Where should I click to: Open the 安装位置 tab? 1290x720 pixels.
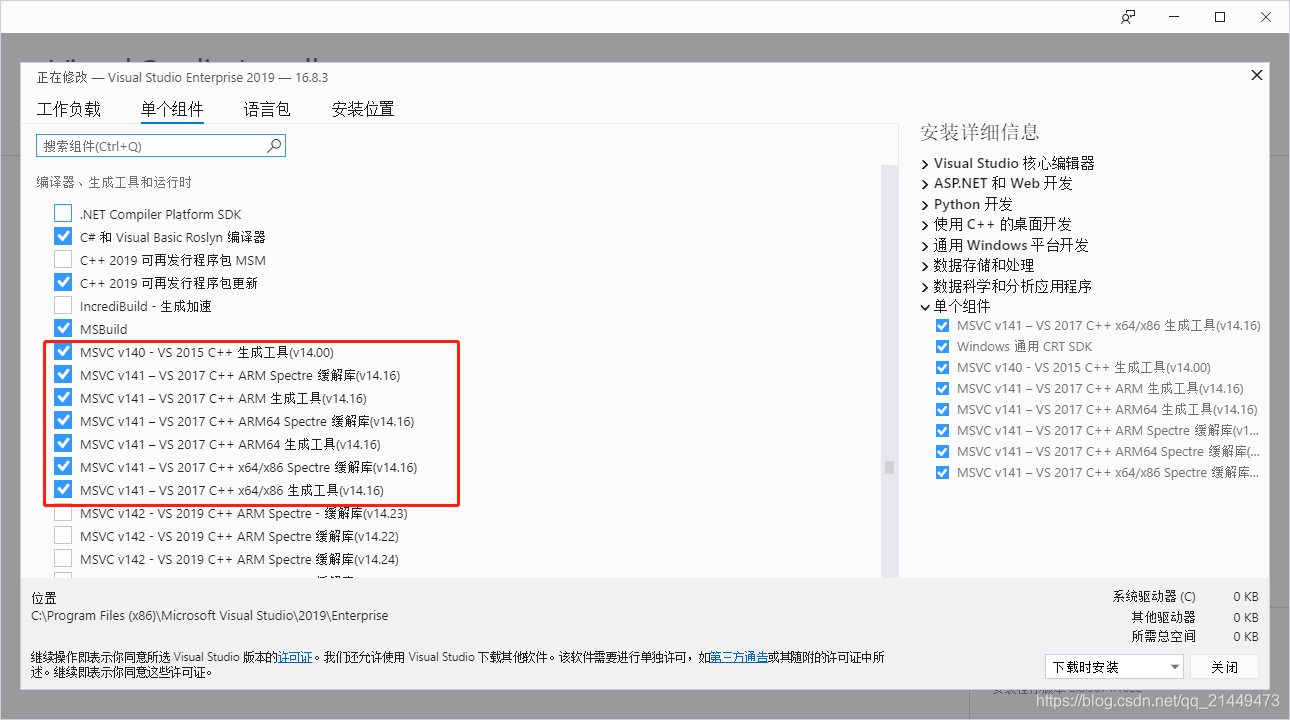click(x=363, y=109)
